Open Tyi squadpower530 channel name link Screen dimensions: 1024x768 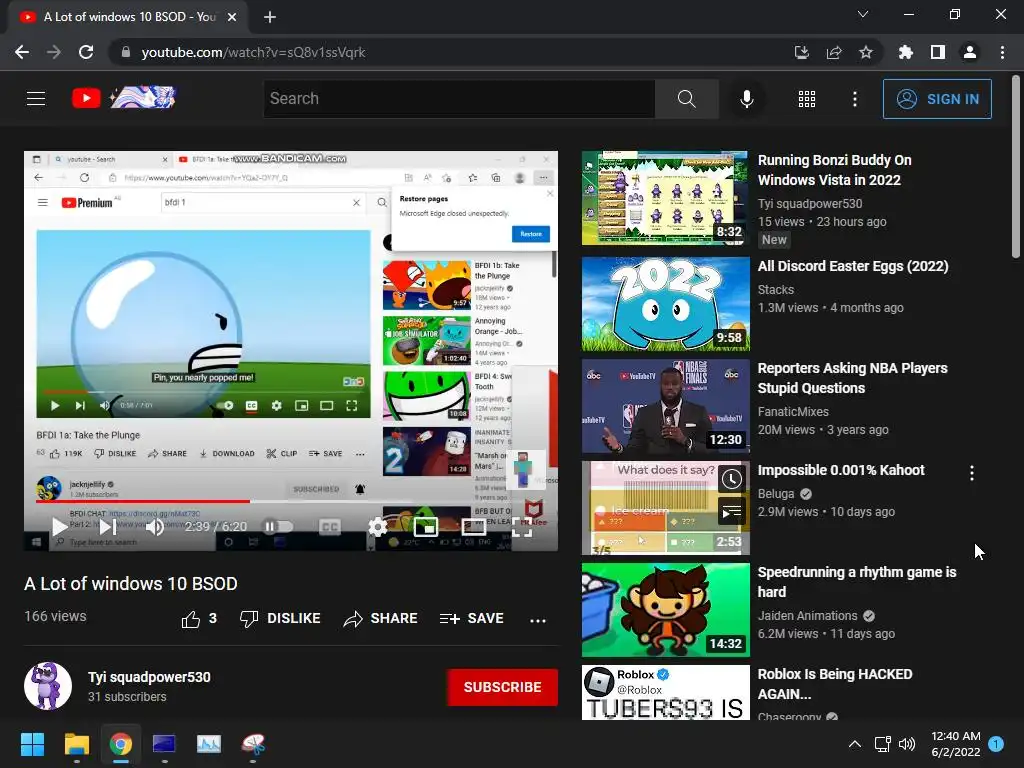point(149,677)
